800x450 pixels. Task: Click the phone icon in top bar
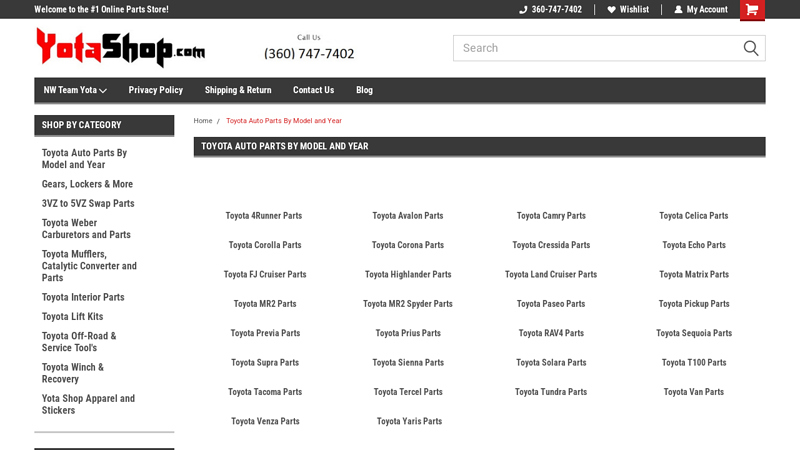[x=523, y=10]
